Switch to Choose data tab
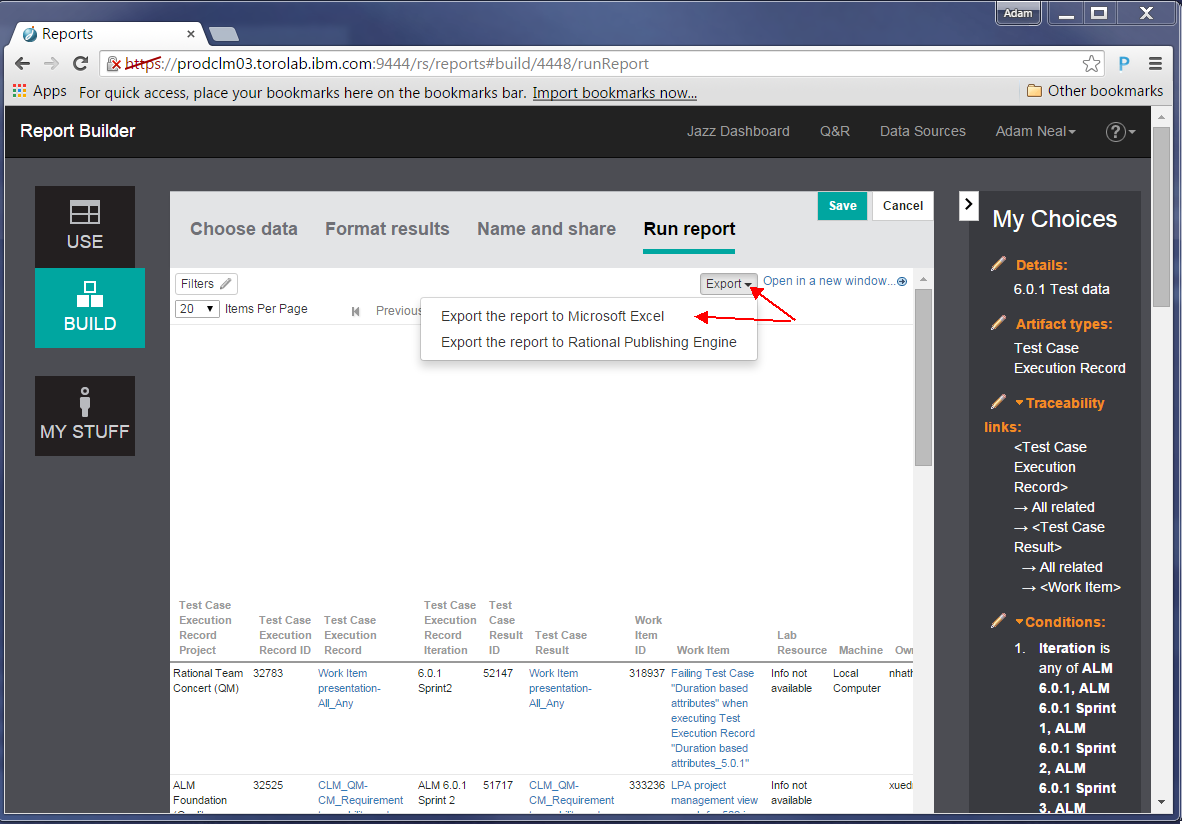 [243, 229]
